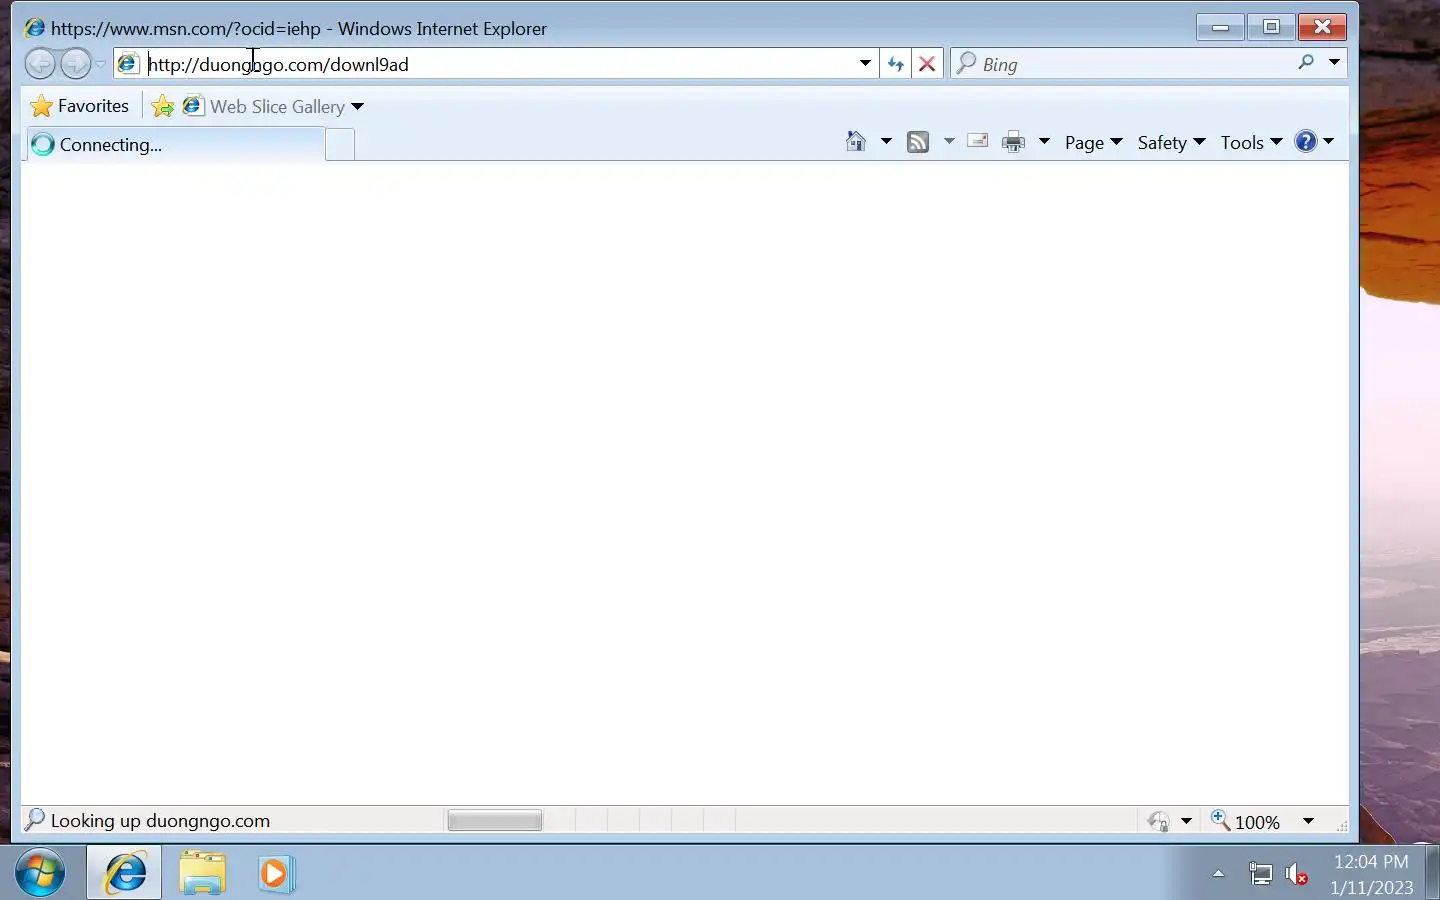This screenshot has height=900, width=1440.
Task: Expand the Web Slice Gallery dropdown arrow
Action: 358,107
